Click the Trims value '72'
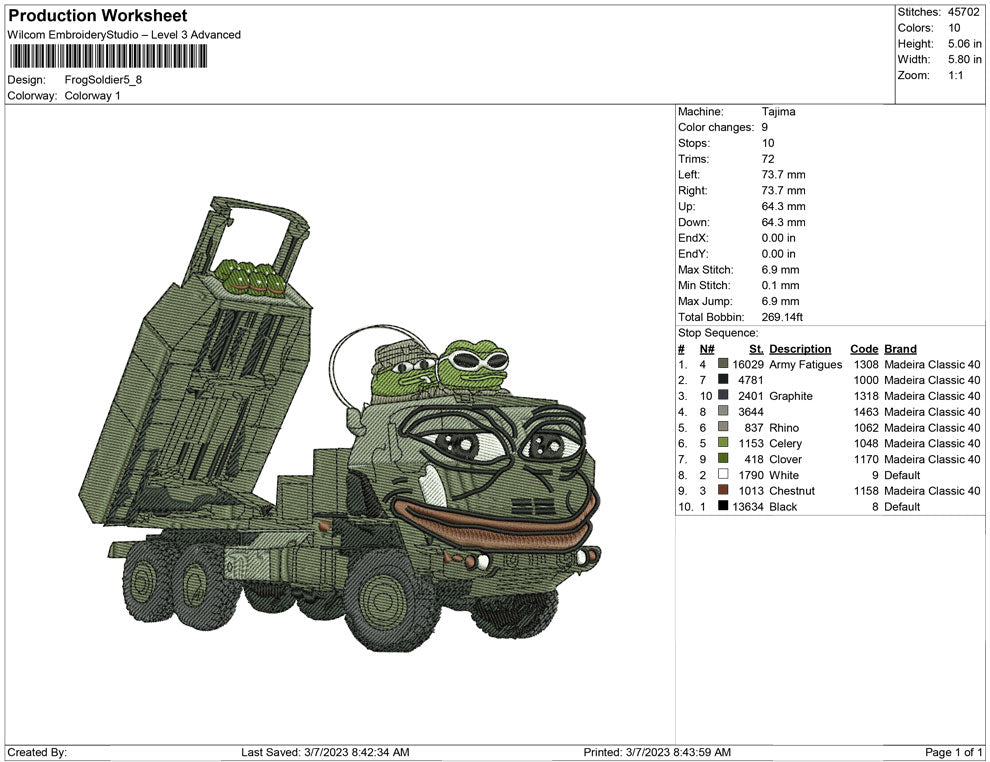This screenshot has height=762, width=990. pyautogui.click(x=768, y=159)
